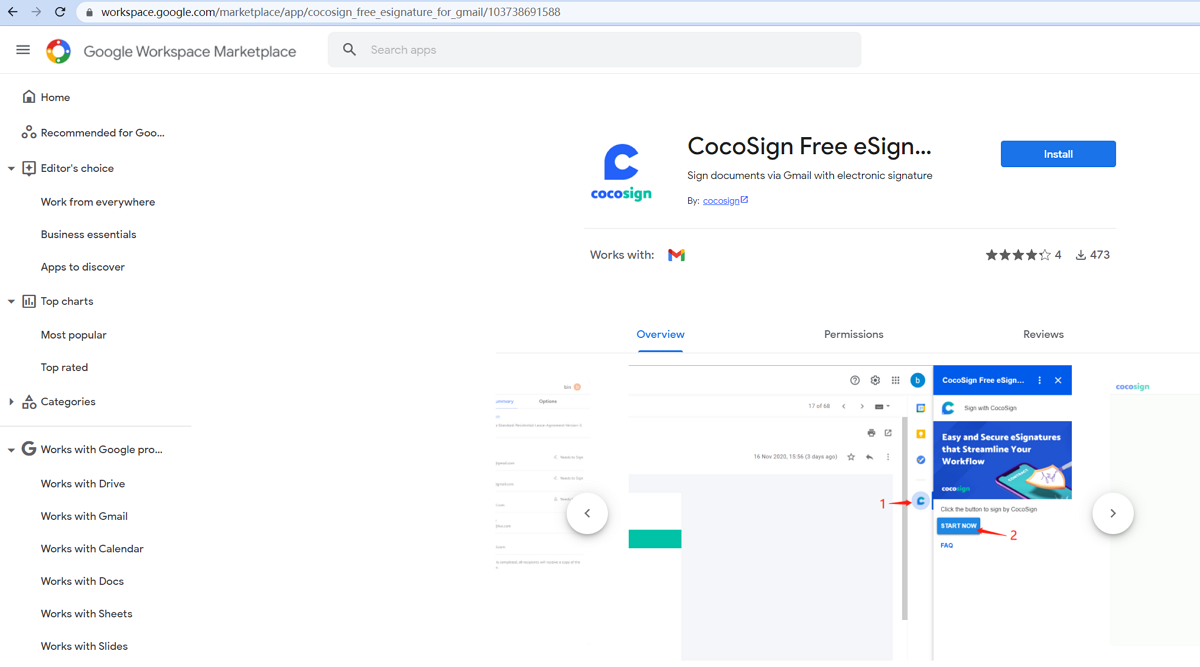This screenshot has width=1200, height=667.
Task: Switch to the Overview tab
Action: pyautogui.click(x=660, y=334)
